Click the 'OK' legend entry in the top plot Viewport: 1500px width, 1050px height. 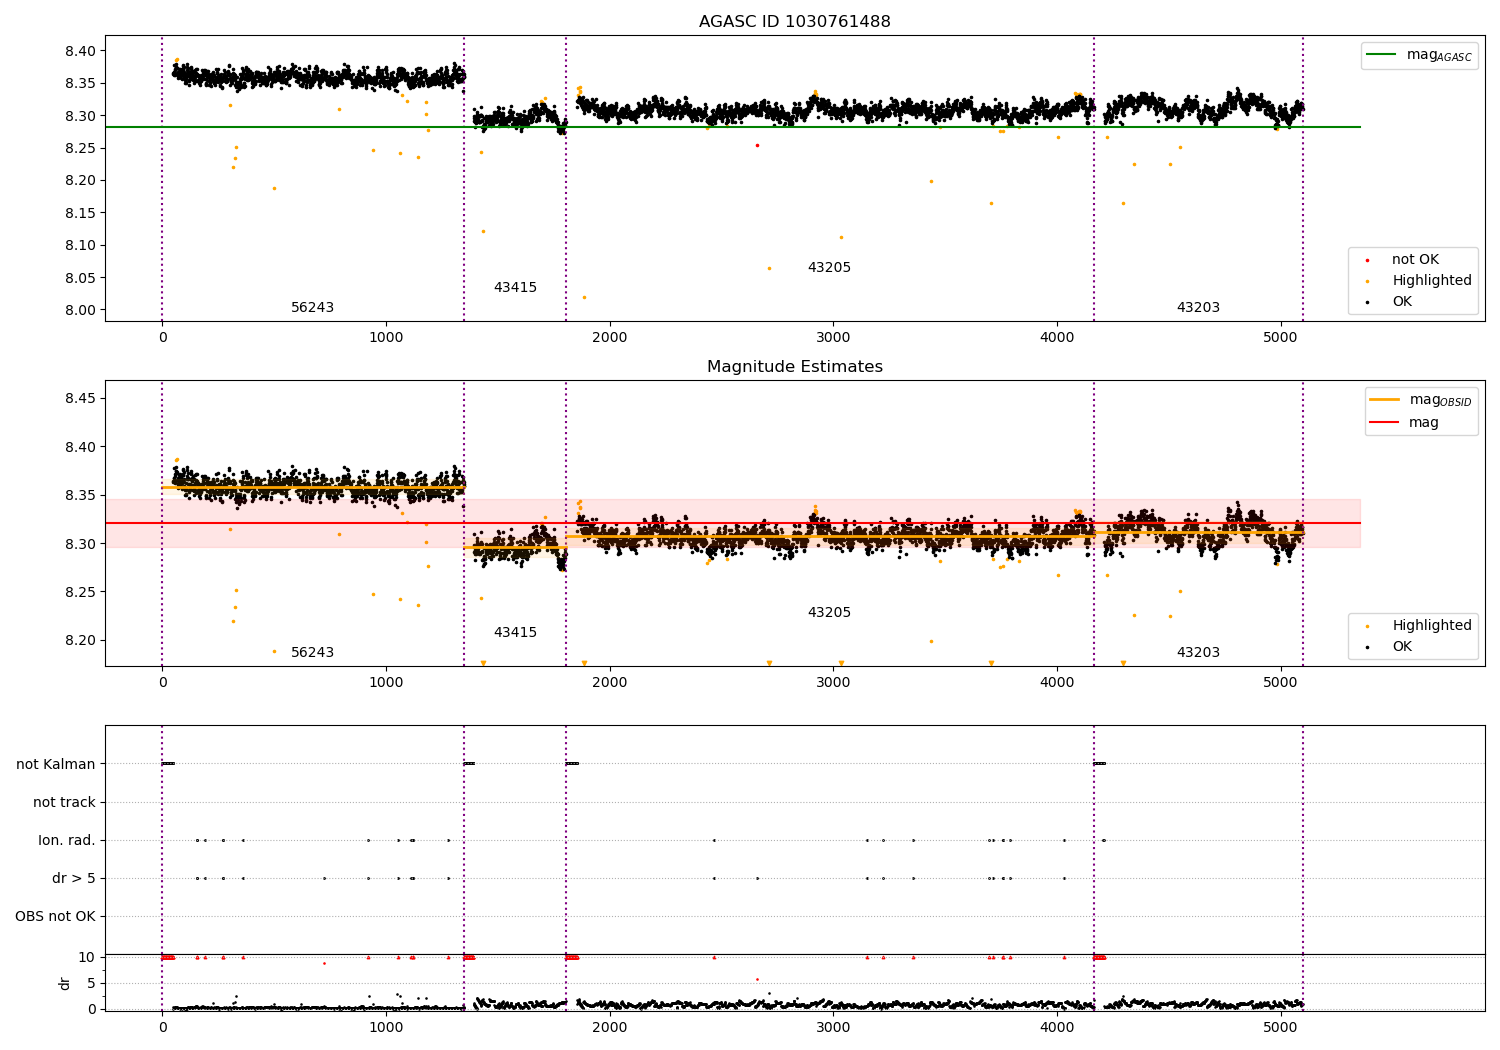pos(1402,302)
